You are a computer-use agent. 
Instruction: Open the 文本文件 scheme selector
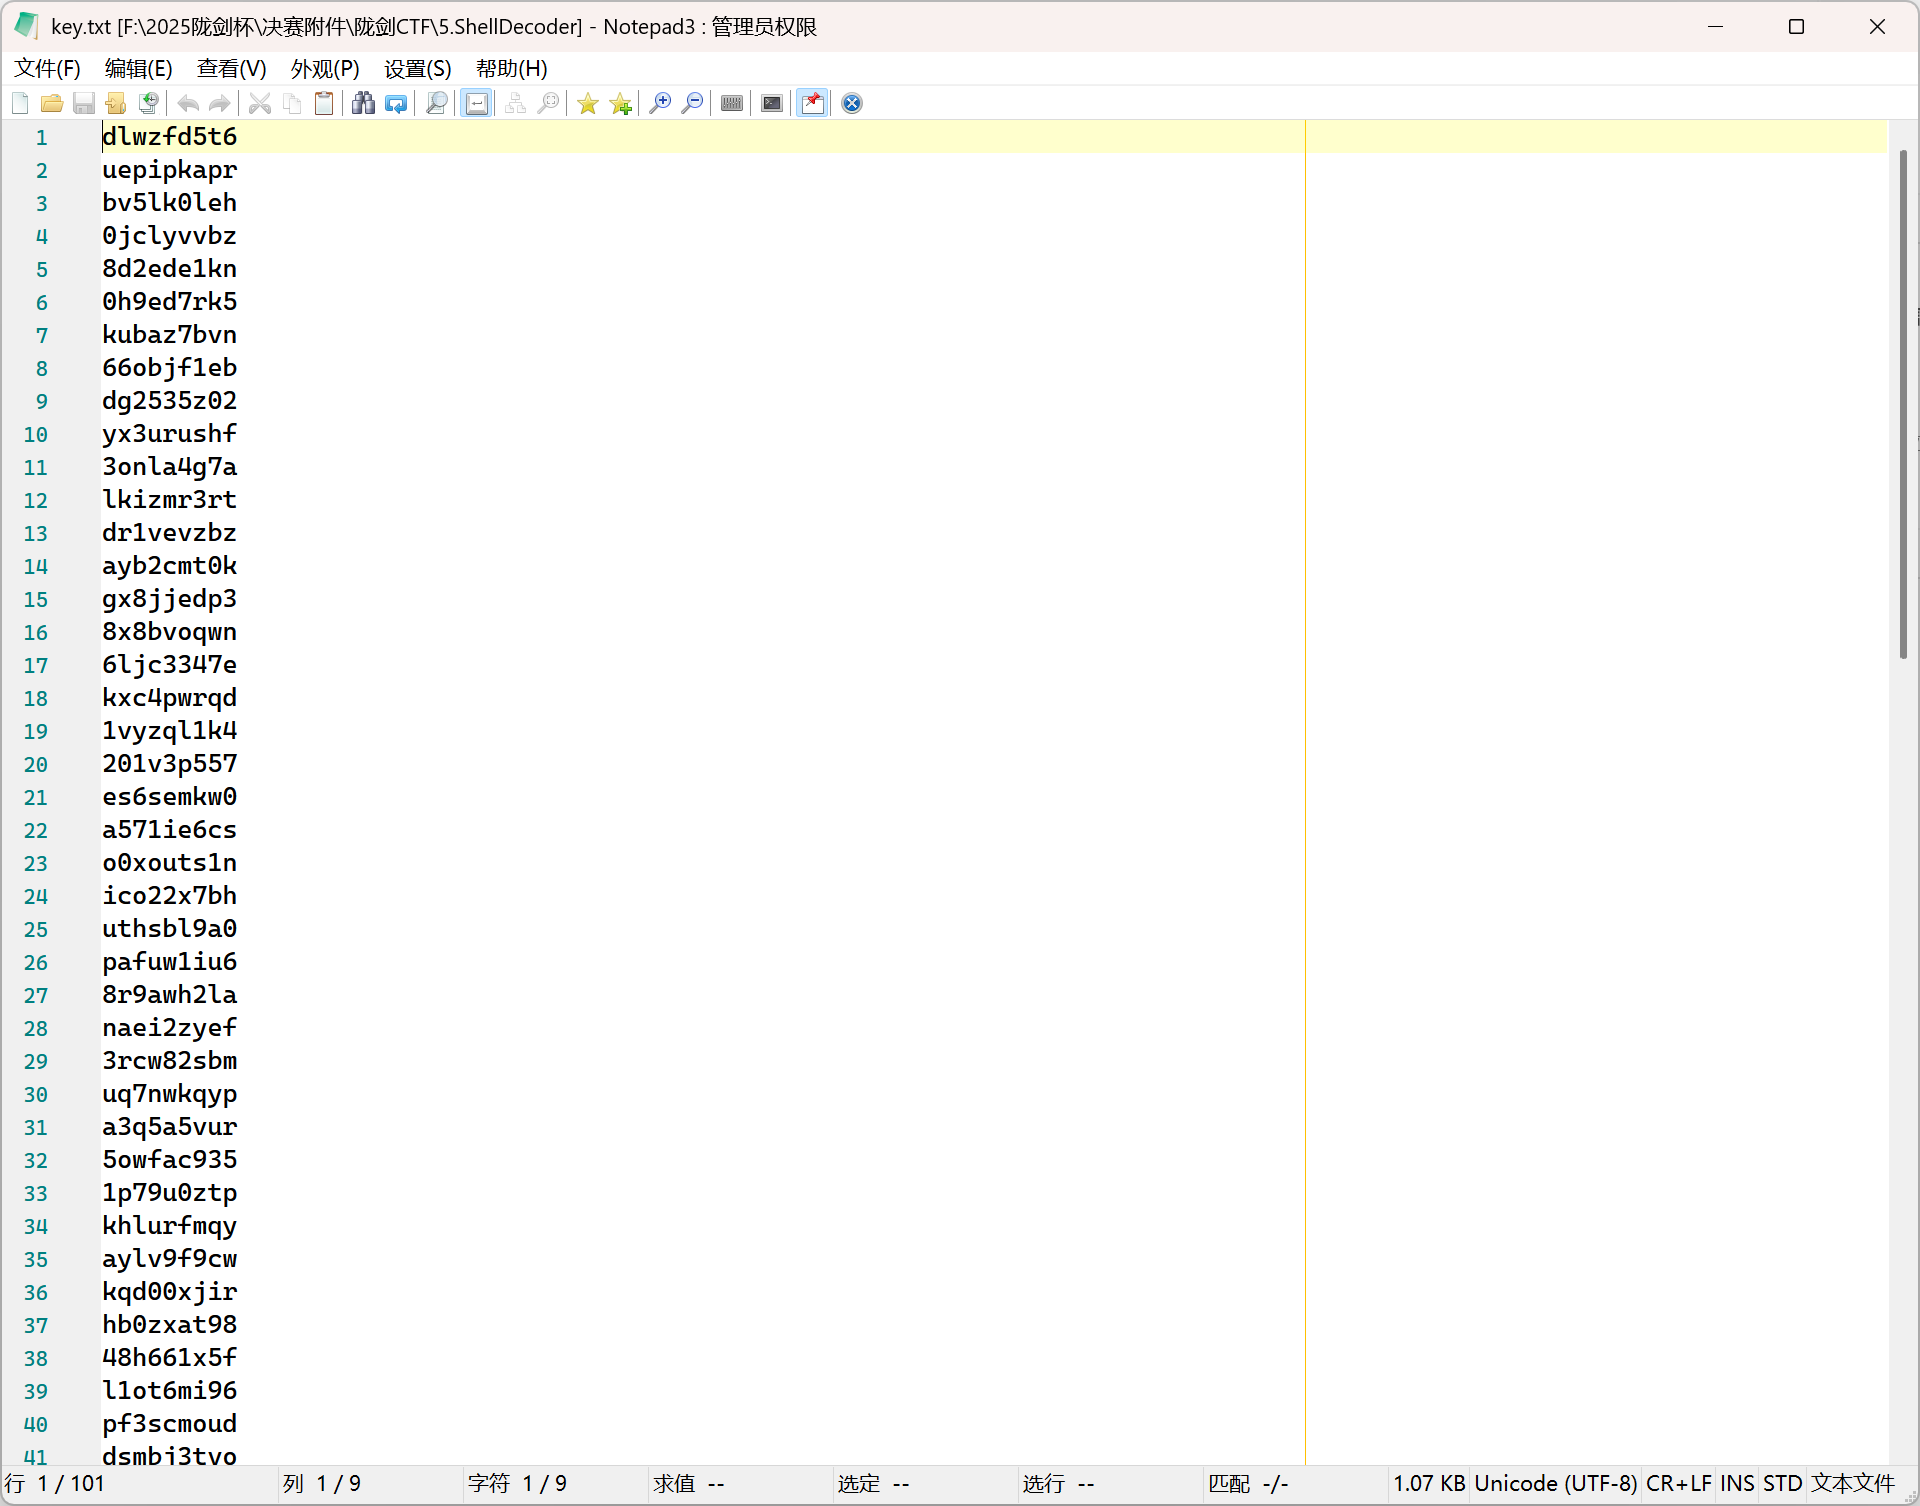pyautogui.click(x=1853, y=1483)
